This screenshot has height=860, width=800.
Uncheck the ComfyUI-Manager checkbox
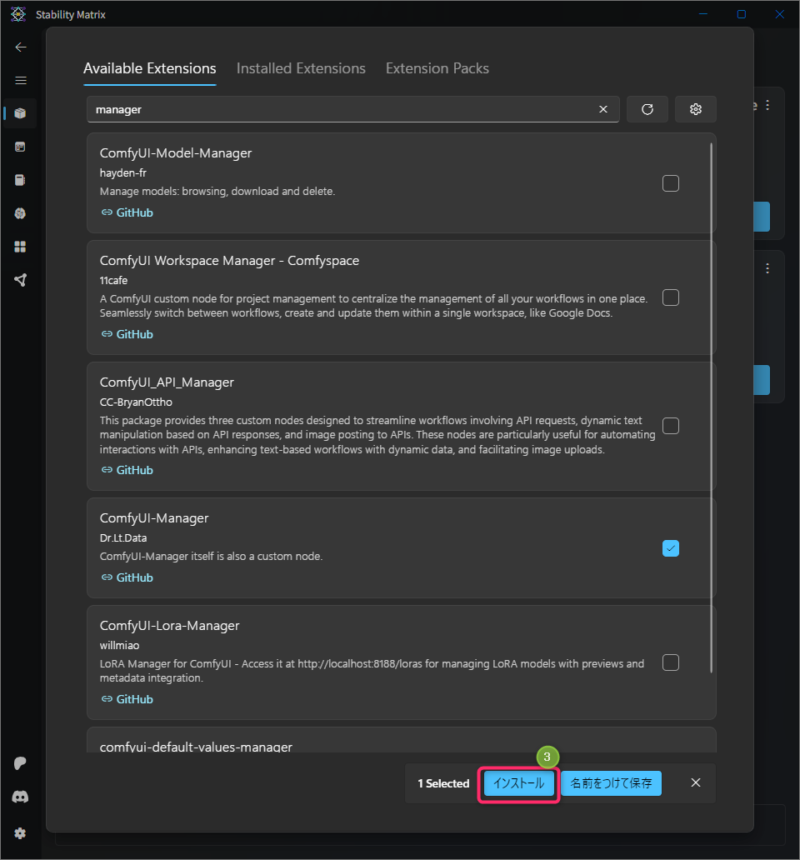[x=671, y=548]
